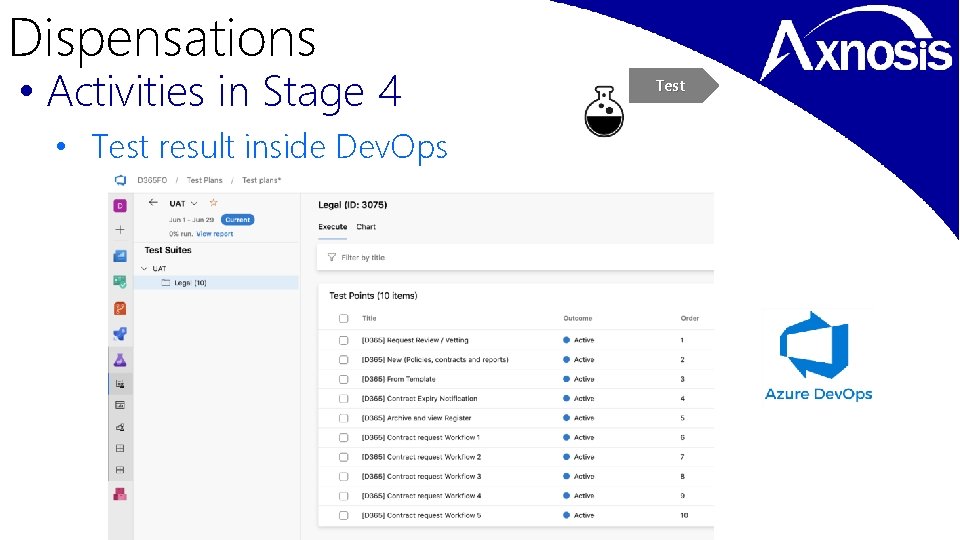Image resolution: width=960 pixels, height=540 pixels.
Task: Check the Contract request Workflow 3 row
Action: click(343, 476)
